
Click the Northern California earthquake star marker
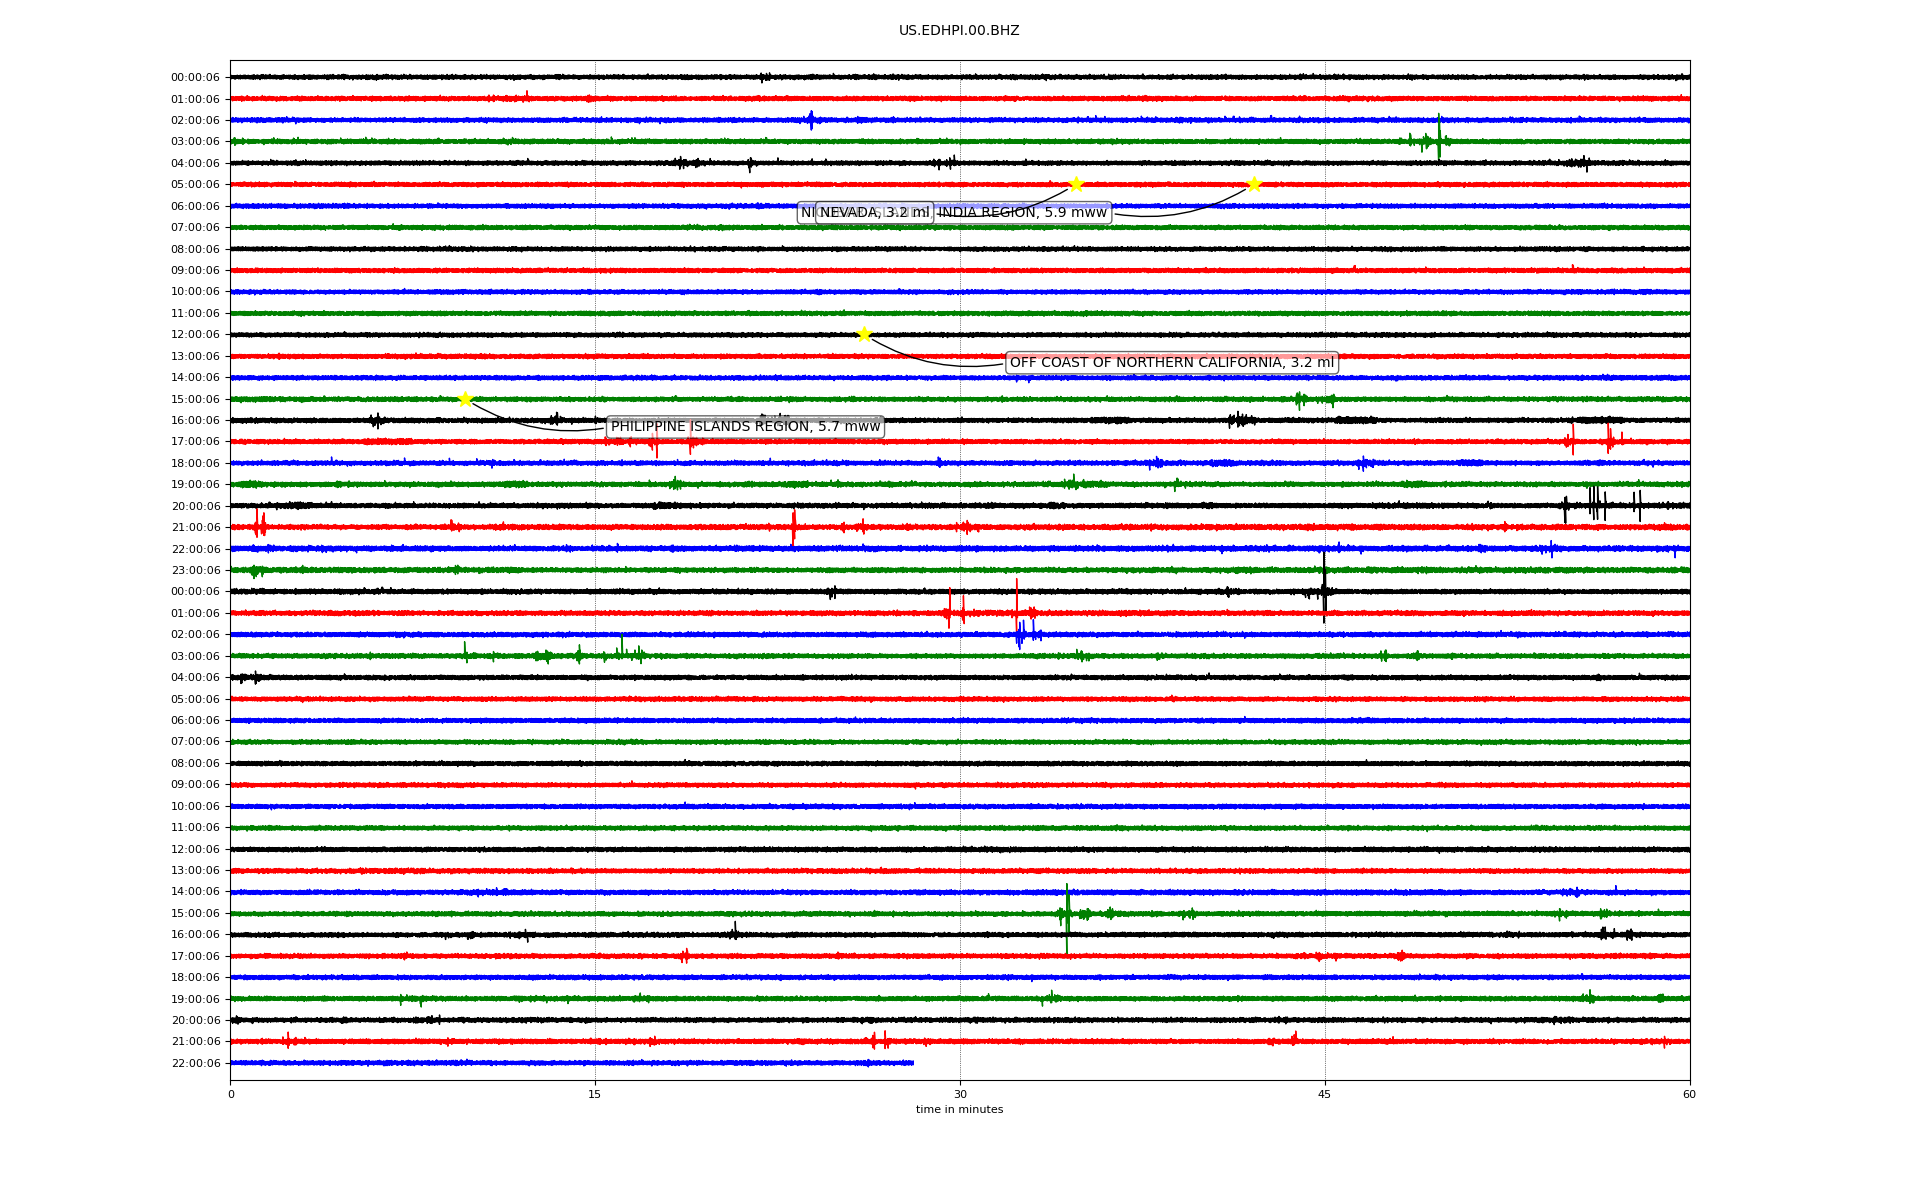coord(864,334)
